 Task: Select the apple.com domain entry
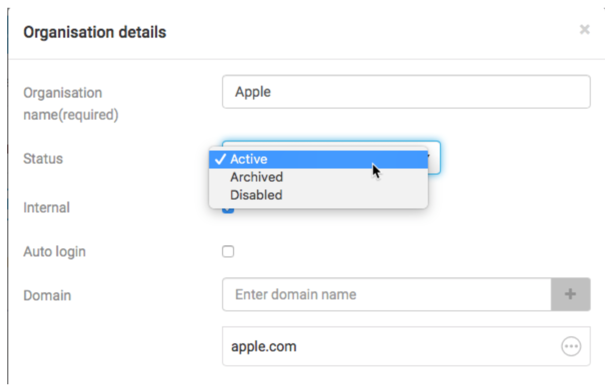[406, 346]
